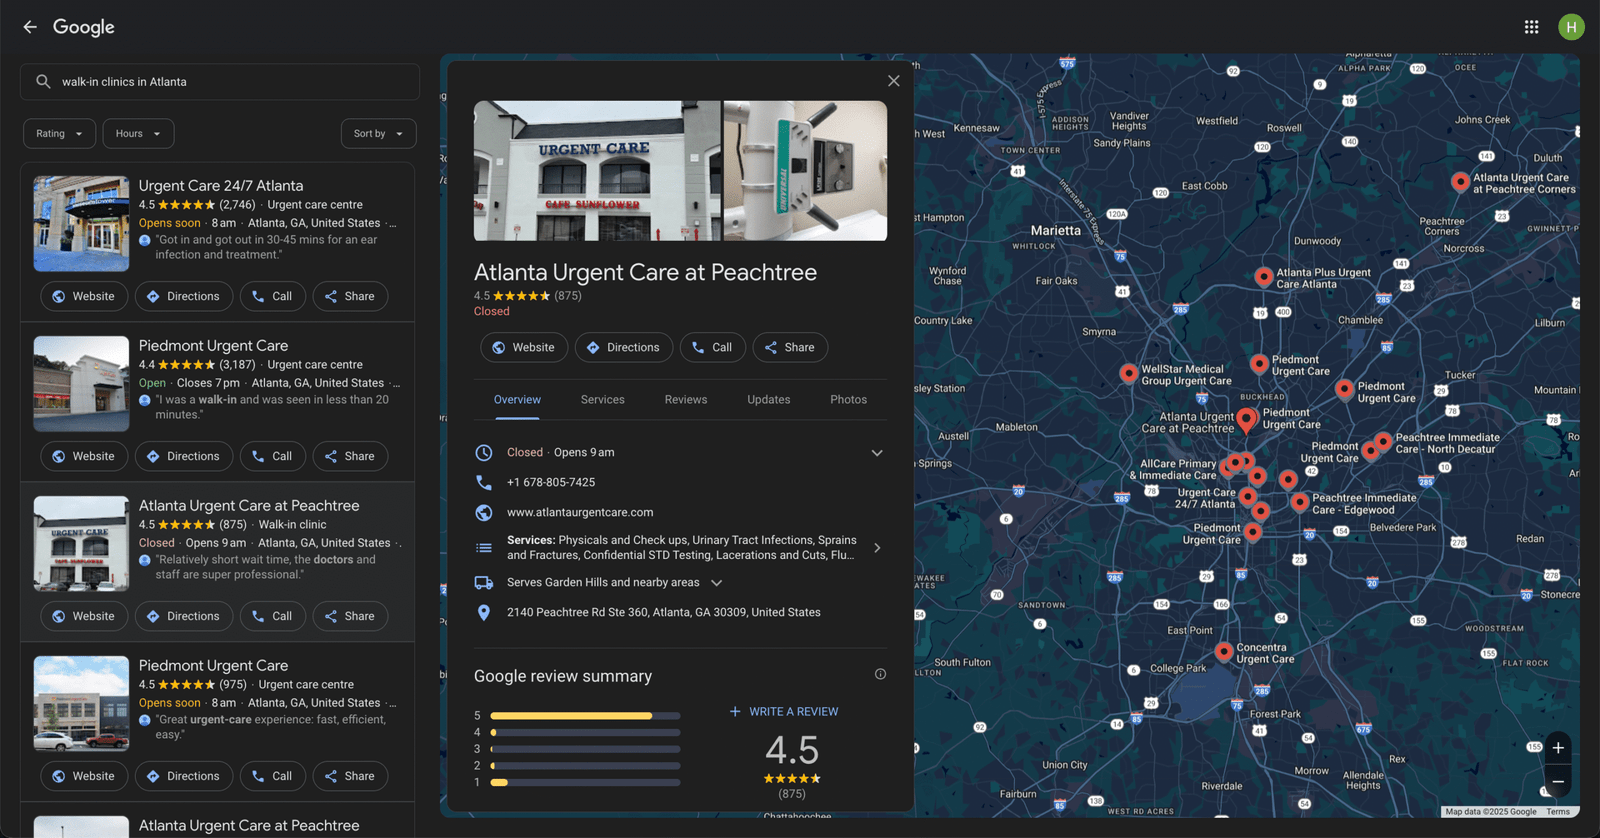Click Share for Piedmont Urgent Care rated 4.4
Screen dimensions: 1600x838
[350, 457]
